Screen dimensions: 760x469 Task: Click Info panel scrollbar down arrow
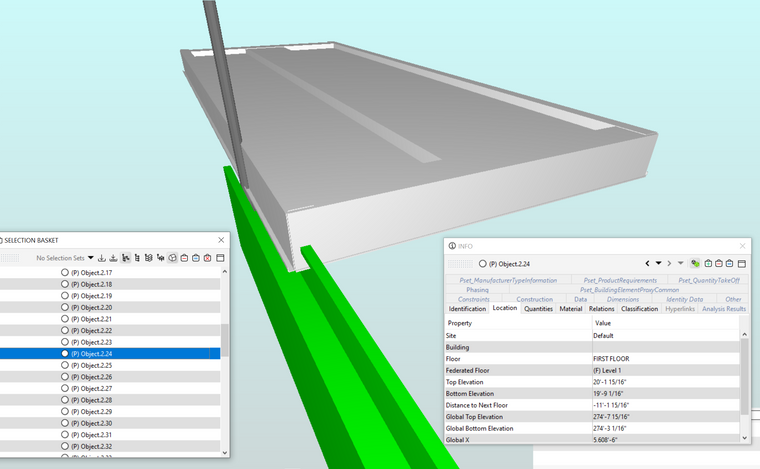(744, 438)
